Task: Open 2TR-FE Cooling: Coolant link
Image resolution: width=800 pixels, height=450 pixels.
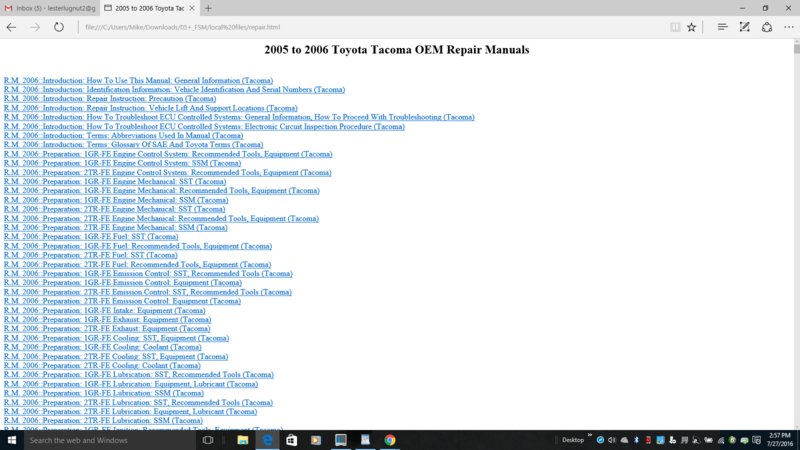Action: pos(102,365)
